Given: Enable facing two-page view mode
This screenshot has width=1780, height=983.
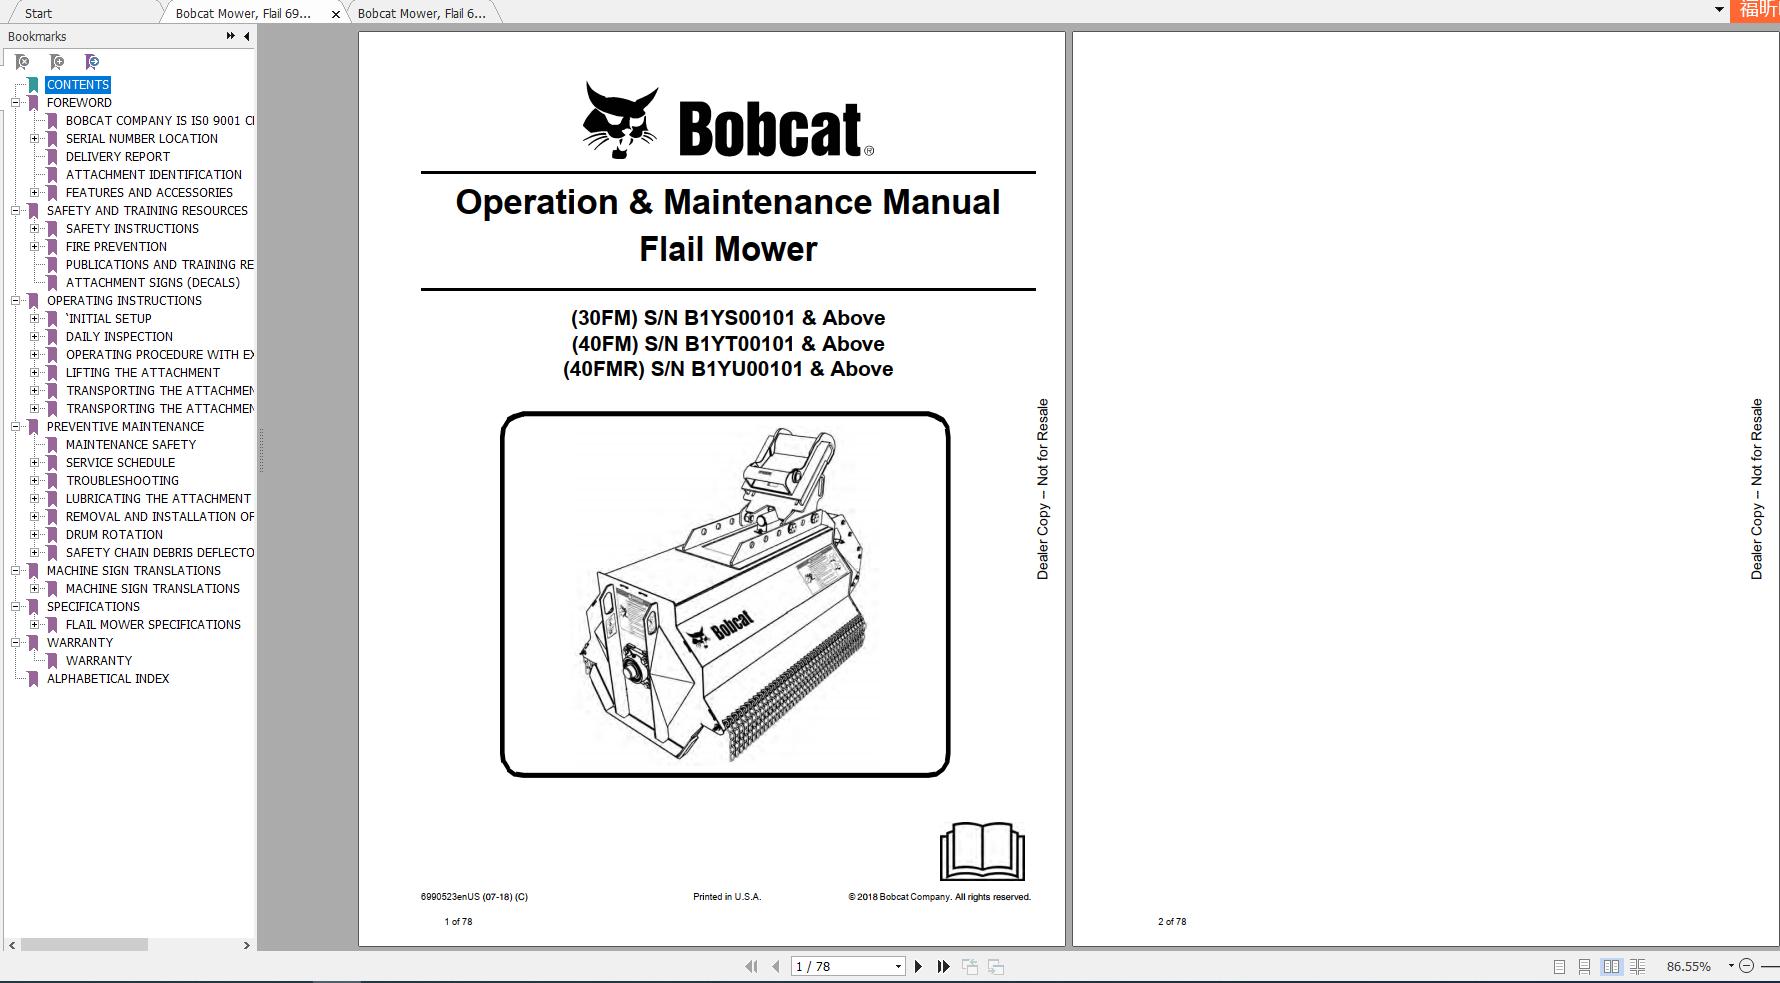Looking at the screenshot, I should click(1612, 966).
